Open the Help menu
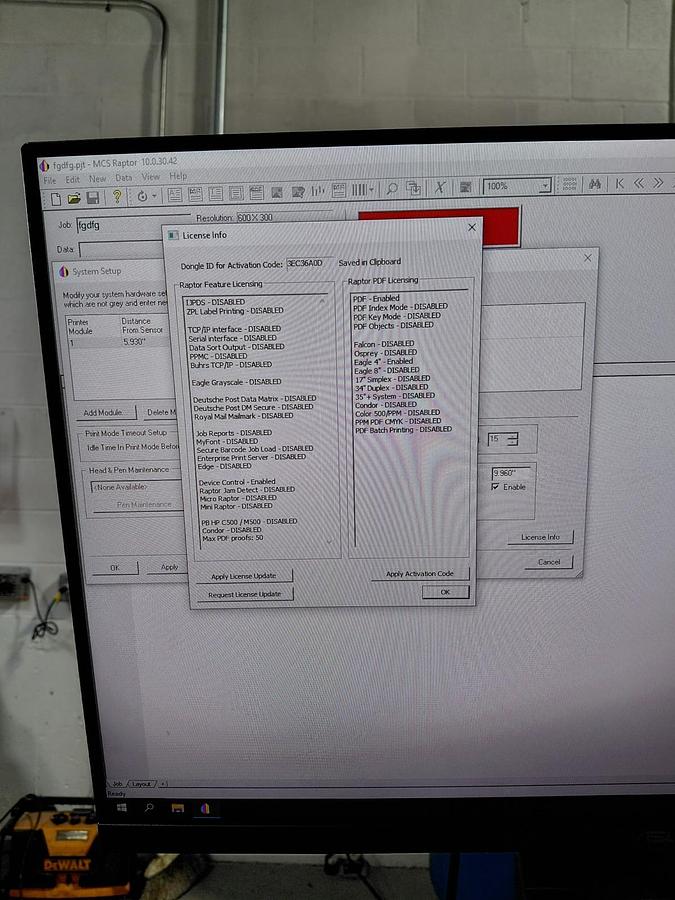The height and width of the screenshot is (900, 675). point(178,176)
